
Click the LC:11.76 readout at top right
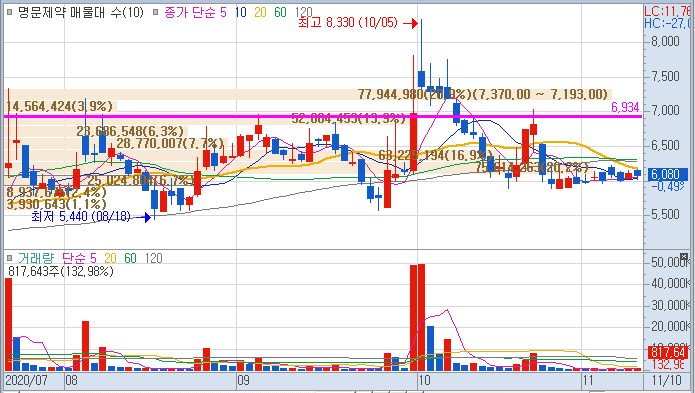[x=667, y=11]
